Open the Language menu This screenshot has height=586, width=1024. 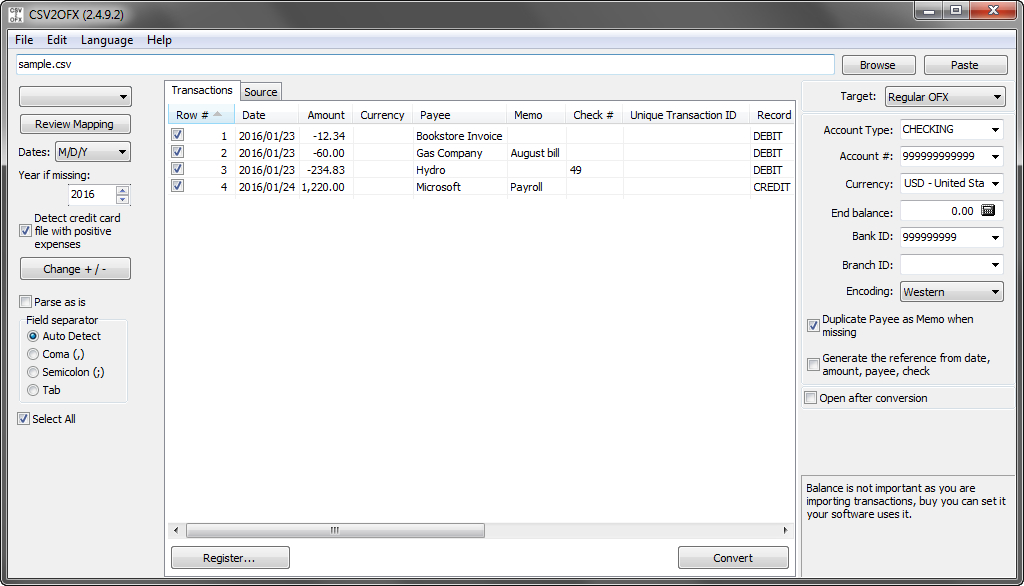point(107,40)
